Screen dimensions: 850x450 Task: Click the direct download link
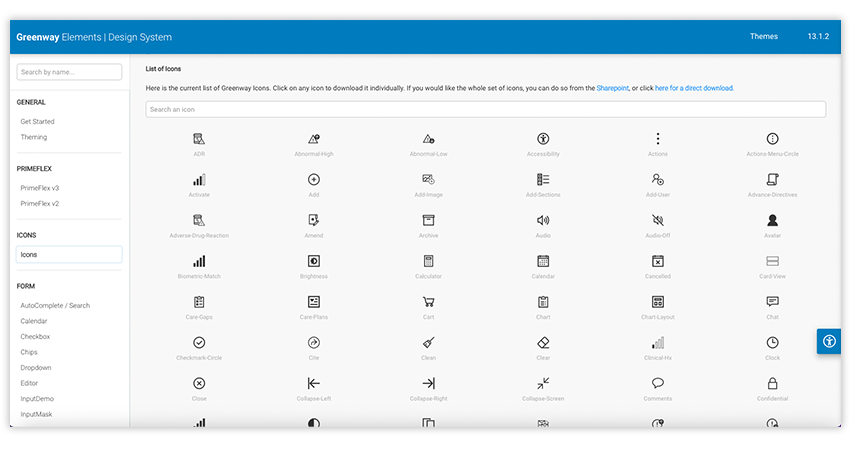point(694,88)
